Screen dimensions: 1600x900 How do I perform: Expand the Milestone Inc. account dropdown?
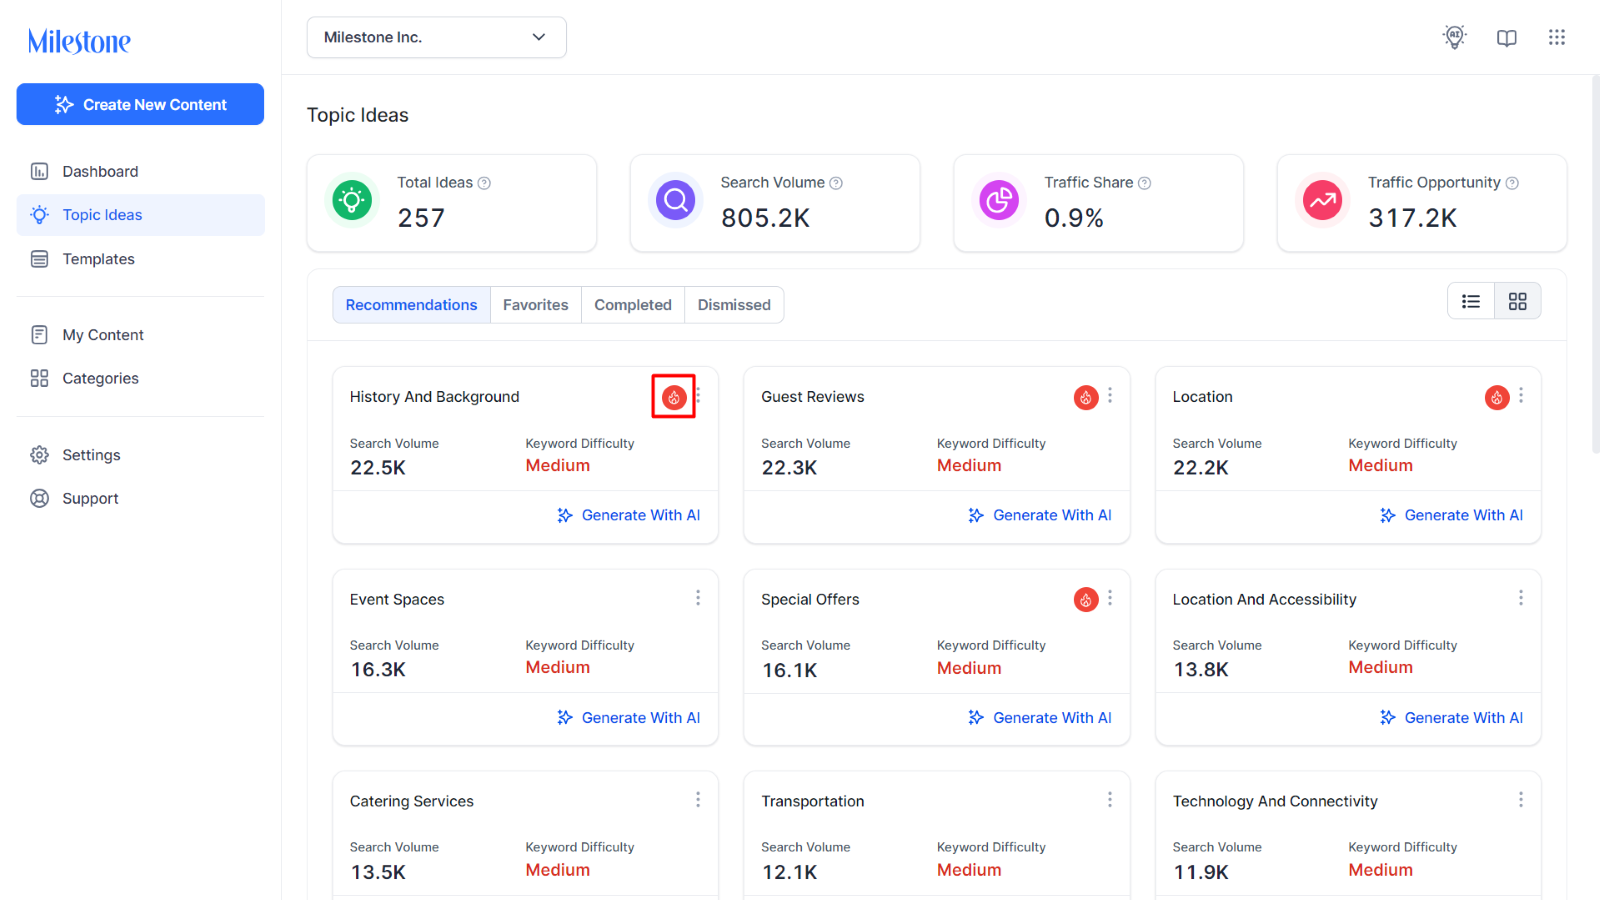coord(437,37)
